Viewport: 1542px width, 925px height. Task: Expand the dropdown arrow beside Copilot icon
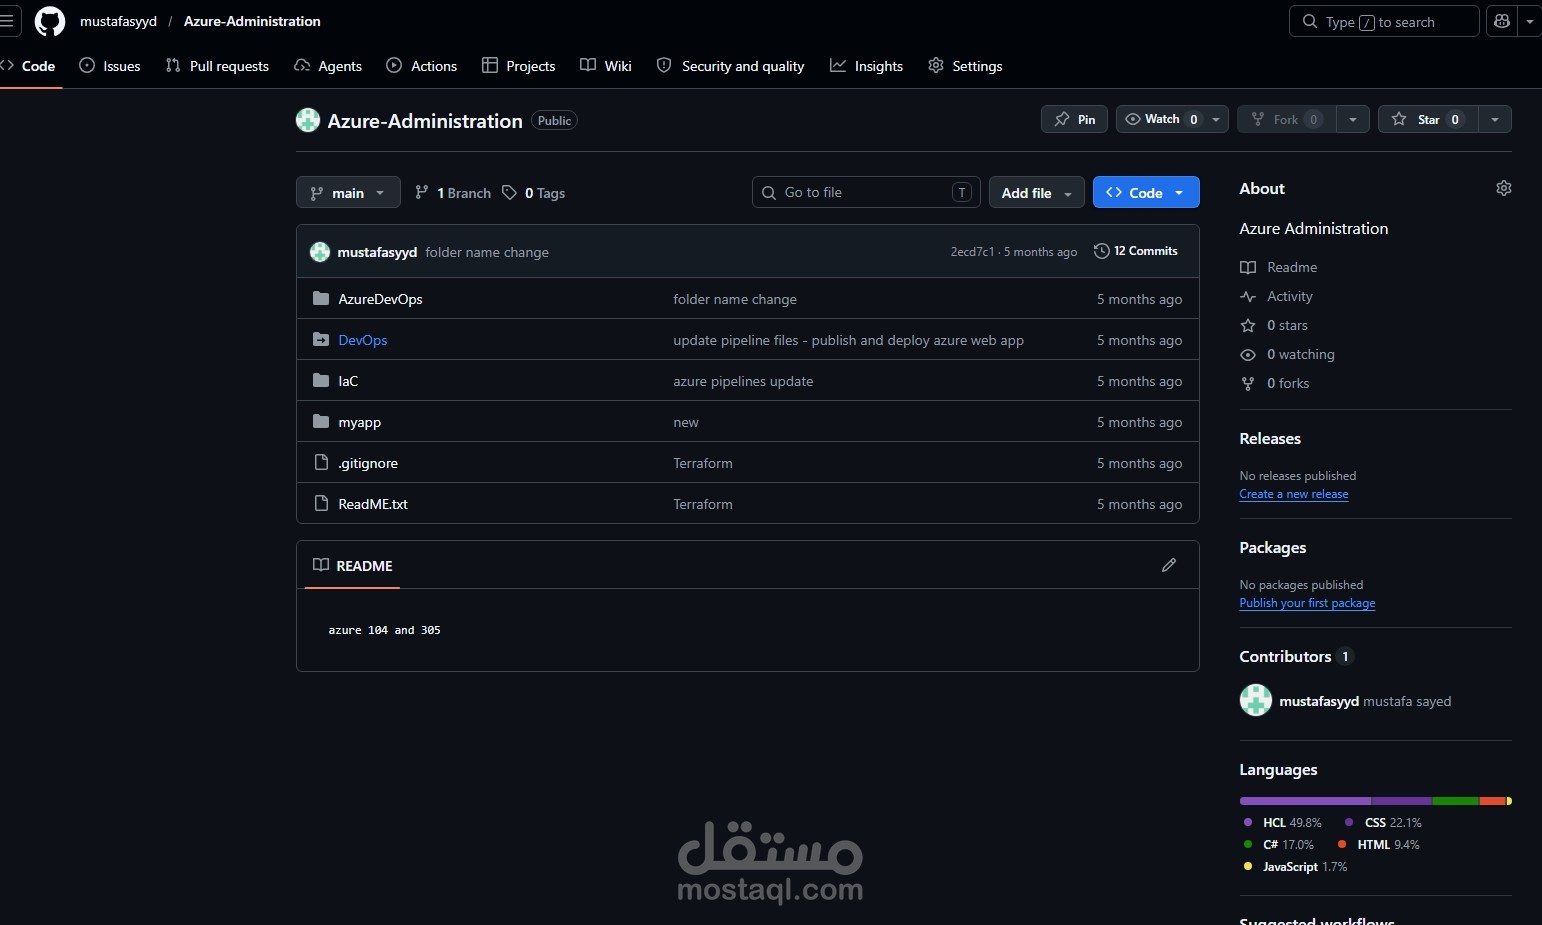click(1529, 21)
